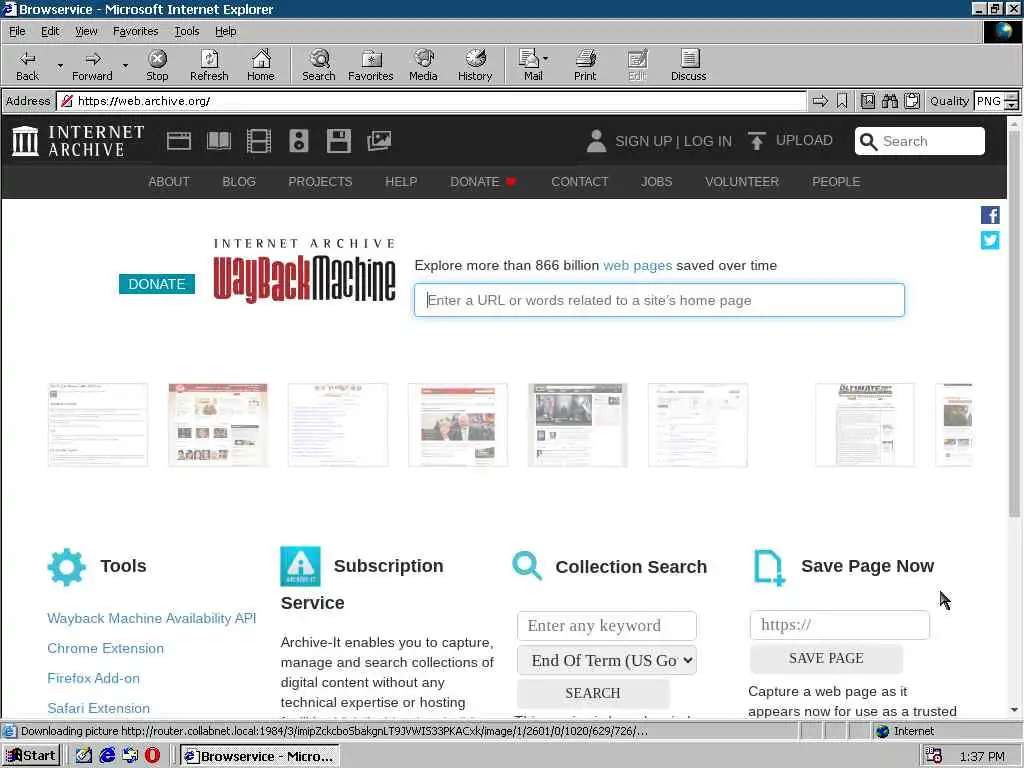Open the End Of Term collection dropdown
The width and height of the screenshot is (1024, 768).
pos(607,660)
